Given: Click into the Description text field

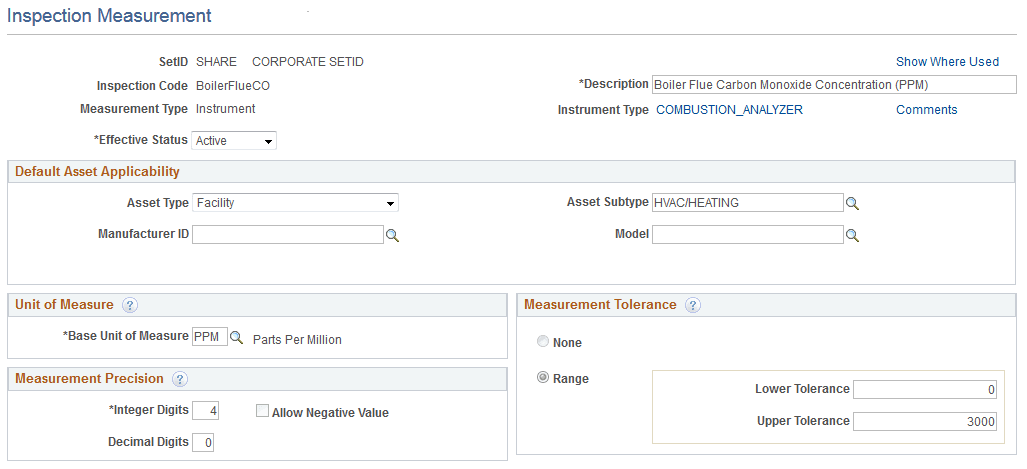Looking at the screenshot, I should point(833,85).
